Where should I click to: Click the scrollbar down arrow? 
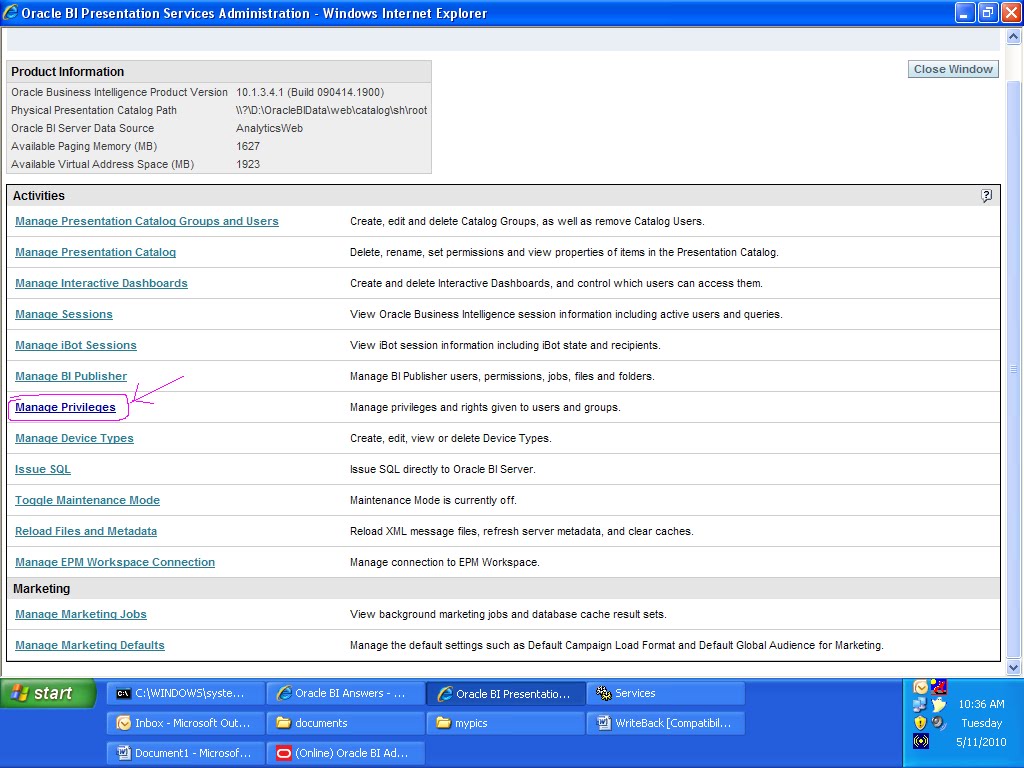coord(1014,667)
